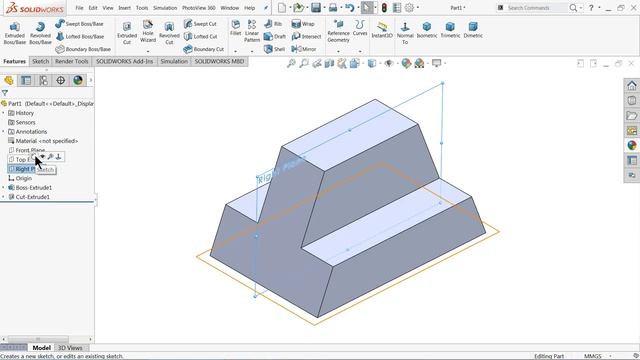640x360 pixels.
Task: Choose Lofted Boss/Base feature
Action: click(80, 36)
